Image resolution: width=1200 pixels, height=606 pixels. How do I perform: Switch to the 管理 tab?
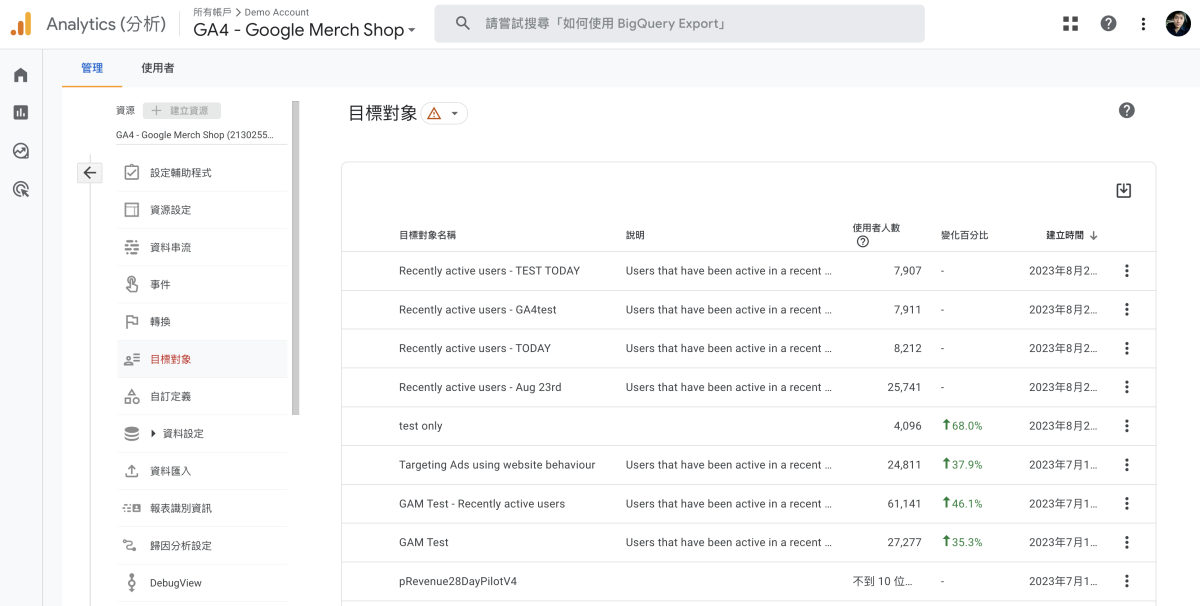[92, 68]
